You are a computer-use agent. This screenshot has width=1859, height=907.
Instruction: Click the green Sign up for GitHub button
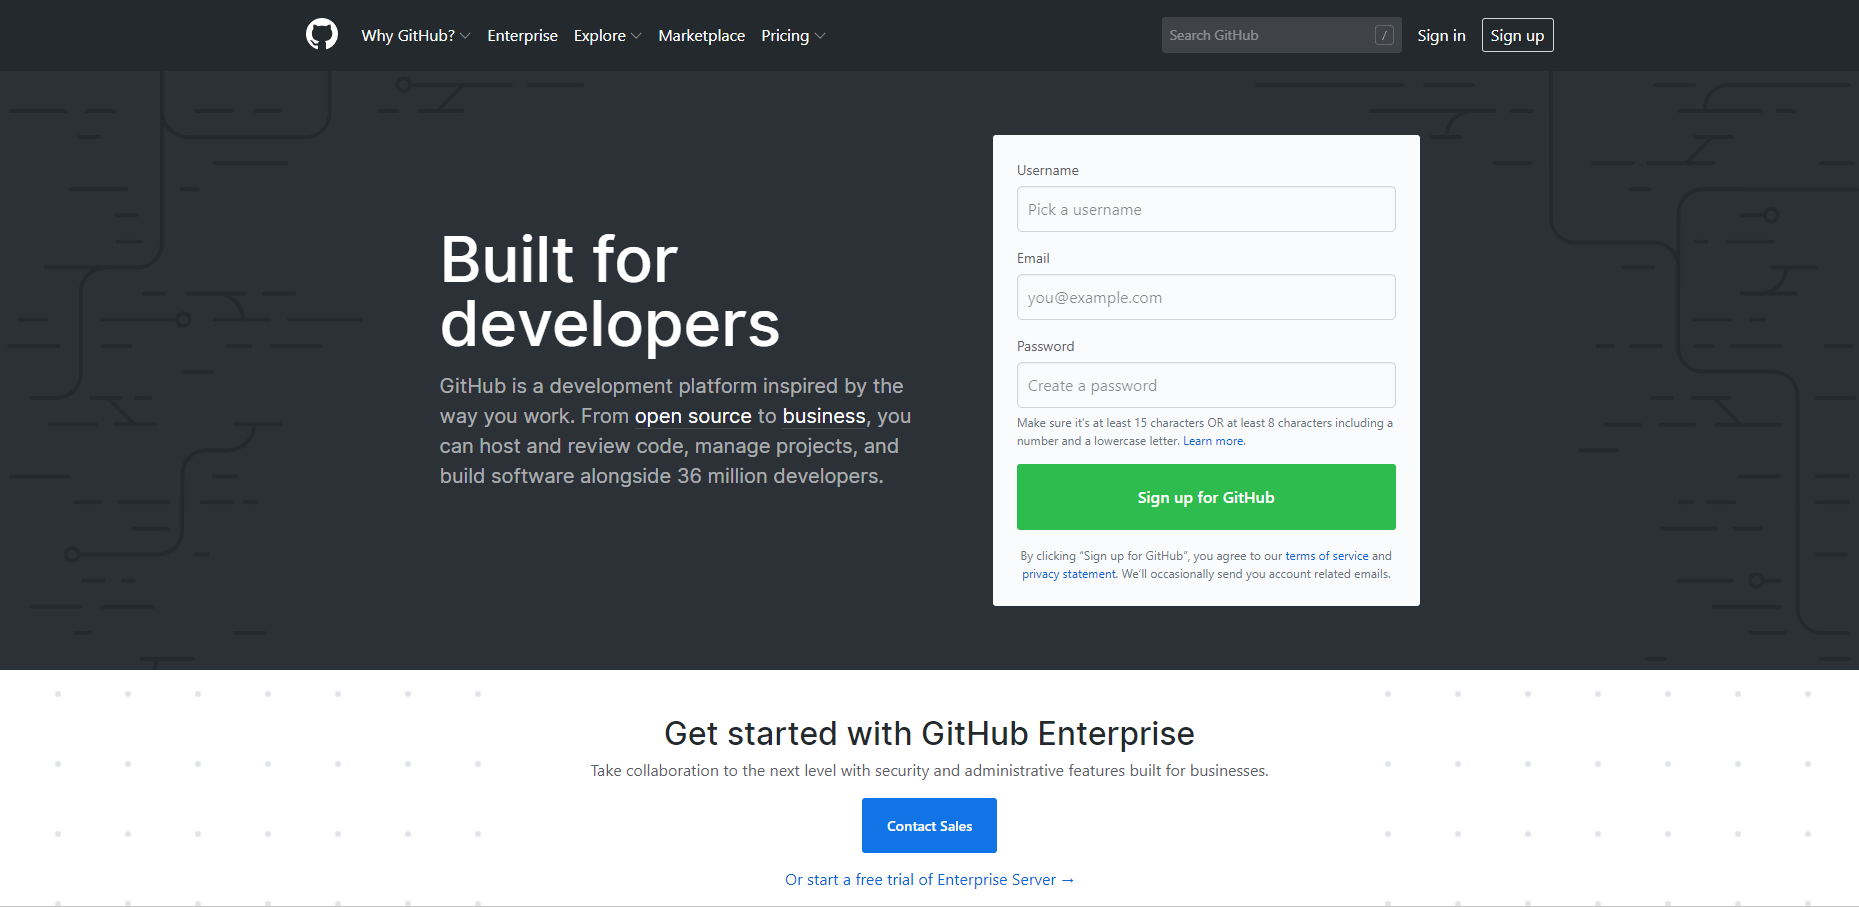click(1206, 497)
